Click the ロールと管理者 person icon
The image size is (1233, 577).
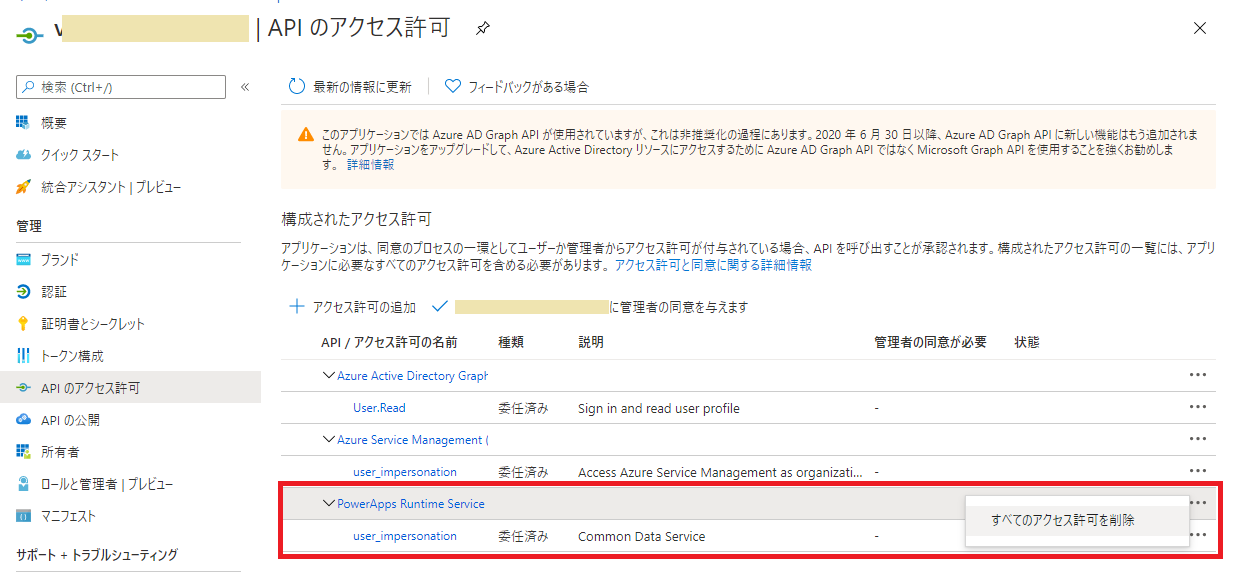(23, 484)
